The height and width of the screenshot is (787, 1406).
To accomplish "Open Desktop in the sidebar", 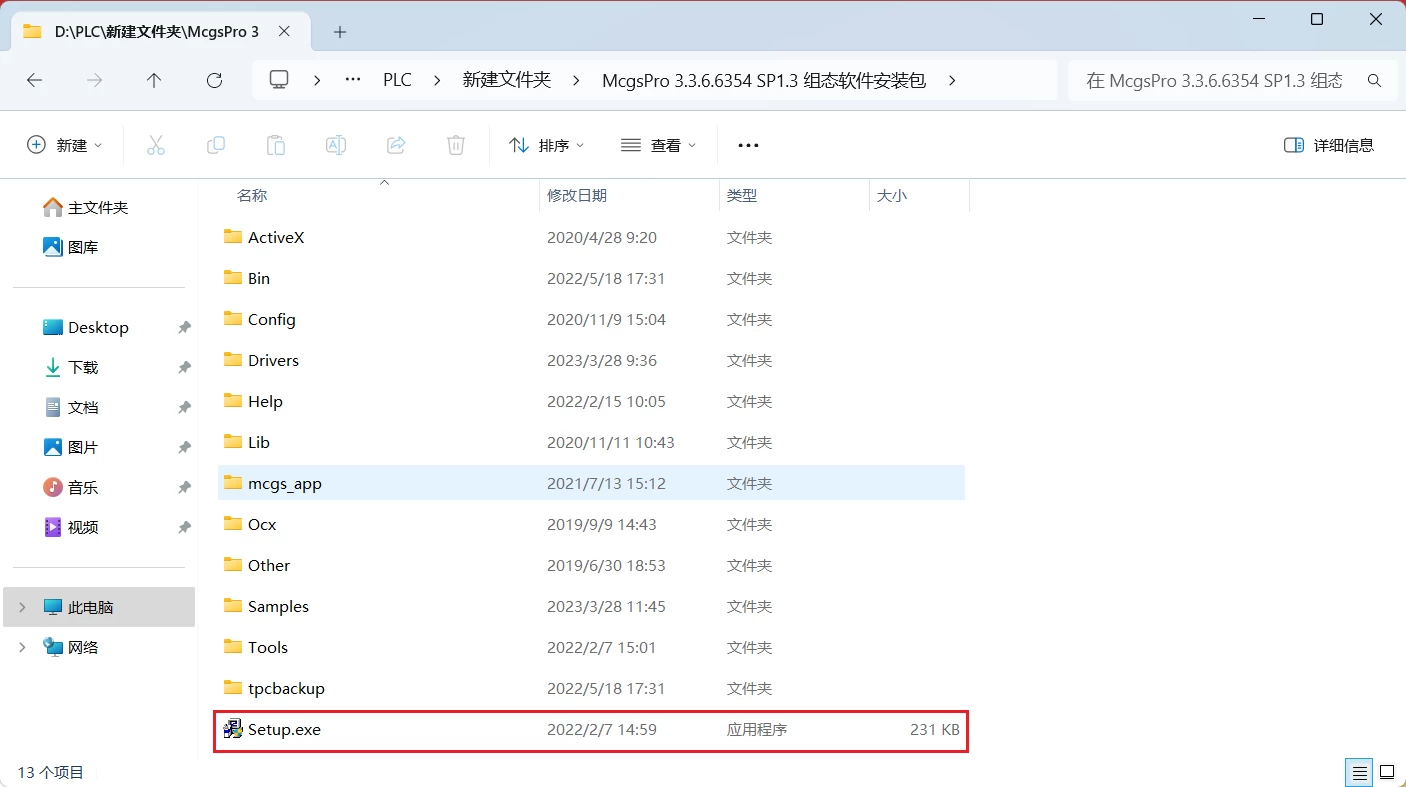I will pyautogui.click(x=99, y=327).
